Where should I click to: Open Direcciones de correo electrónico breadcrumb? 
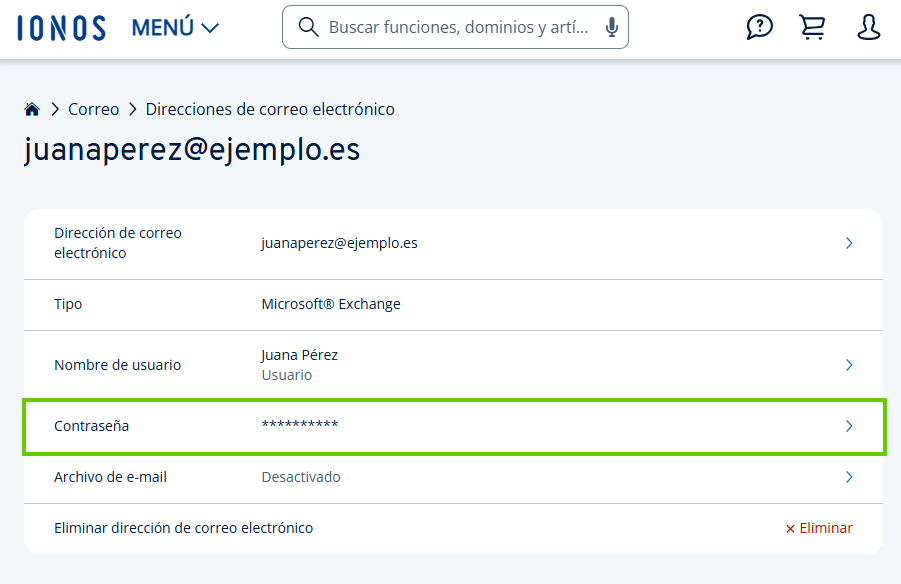tap(270, 109)
